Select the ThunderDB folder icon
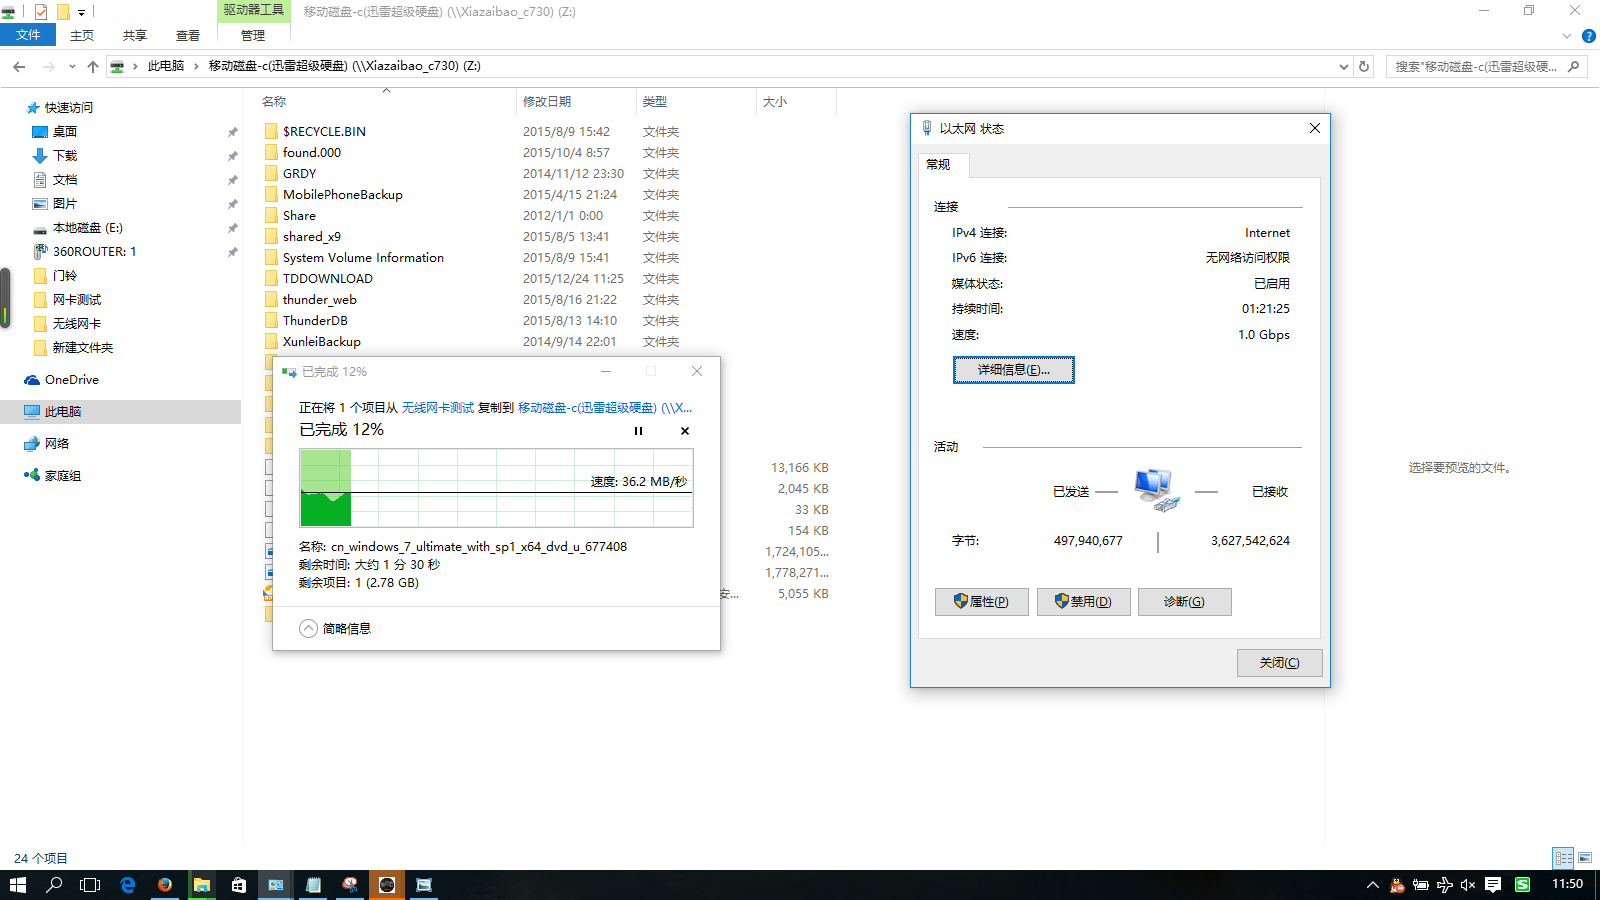Screen dimensions: 1600x900 271,321
